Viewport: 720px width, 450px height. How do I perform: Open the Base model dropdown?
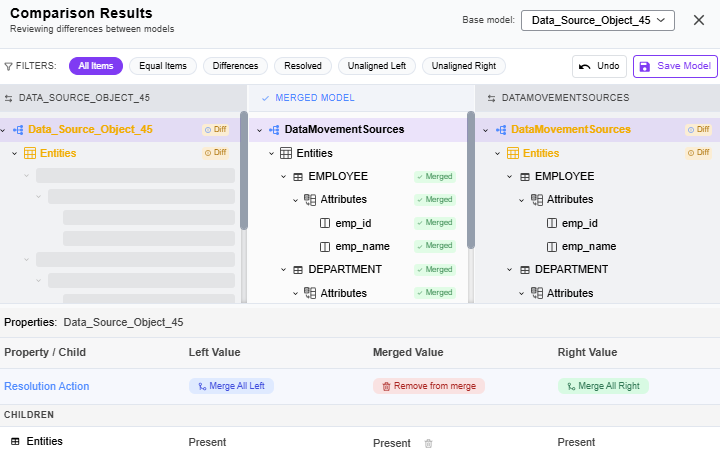[x=597, y=21]
